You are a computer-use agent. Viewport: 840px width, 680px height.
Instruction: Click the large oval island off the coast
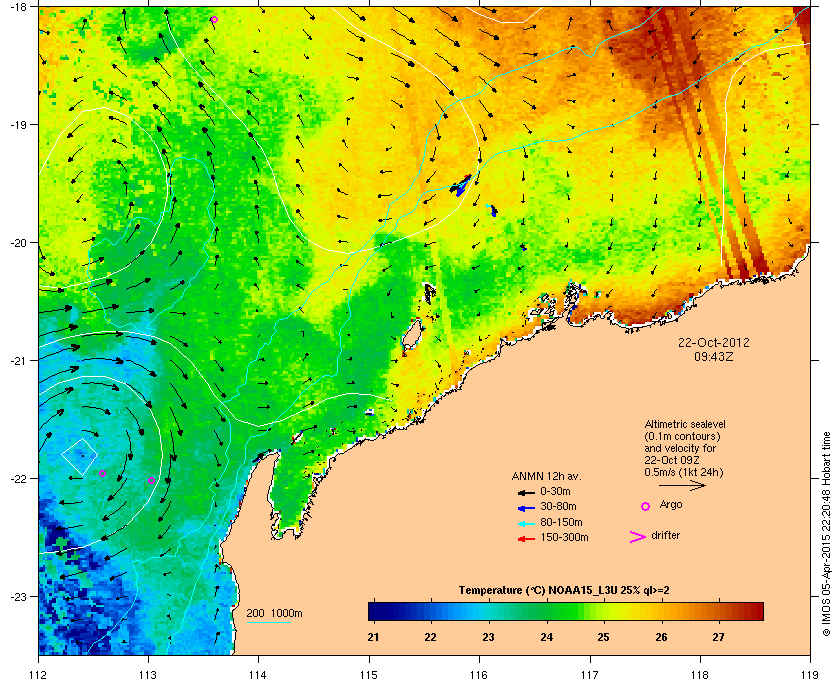coord(411,335)
